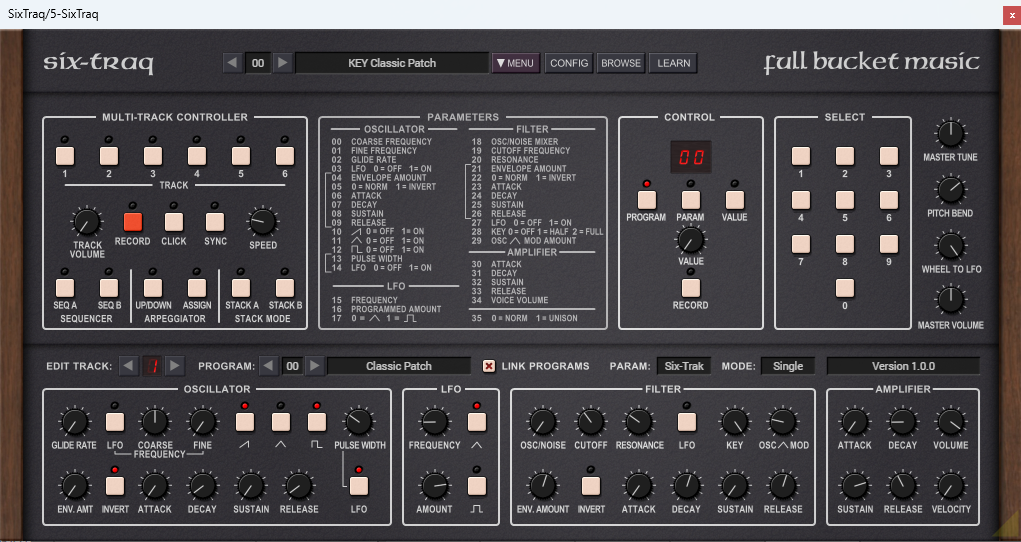Select track 3 in Multi-Track Controller
The image size is (1021, 542).
pos(153,155)
